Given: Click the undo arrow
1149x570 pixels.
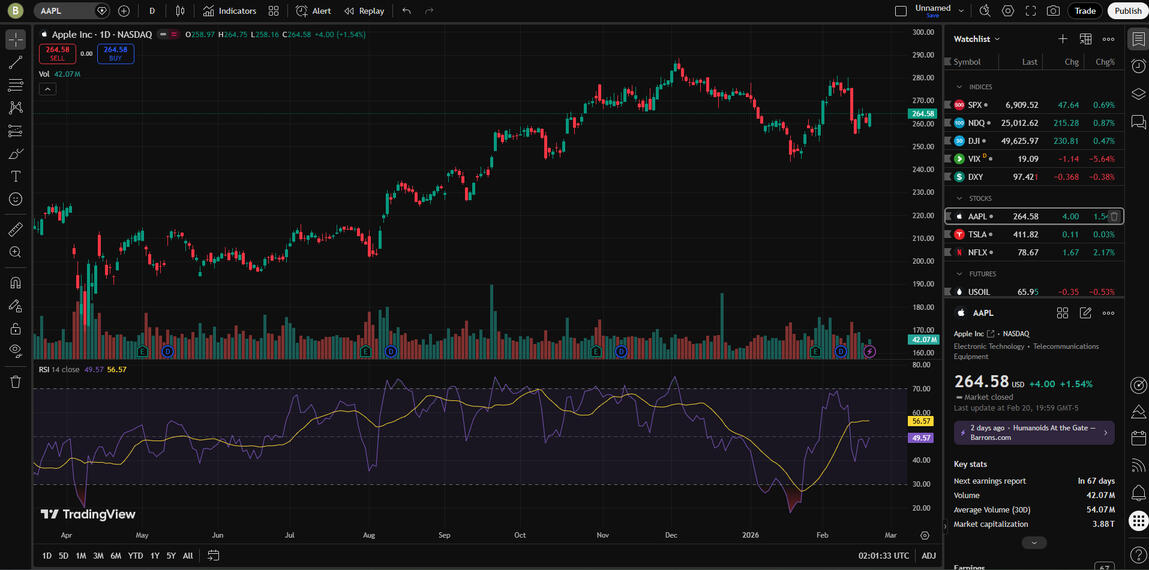Looking at the screenshot, I should tap(407, 11).
